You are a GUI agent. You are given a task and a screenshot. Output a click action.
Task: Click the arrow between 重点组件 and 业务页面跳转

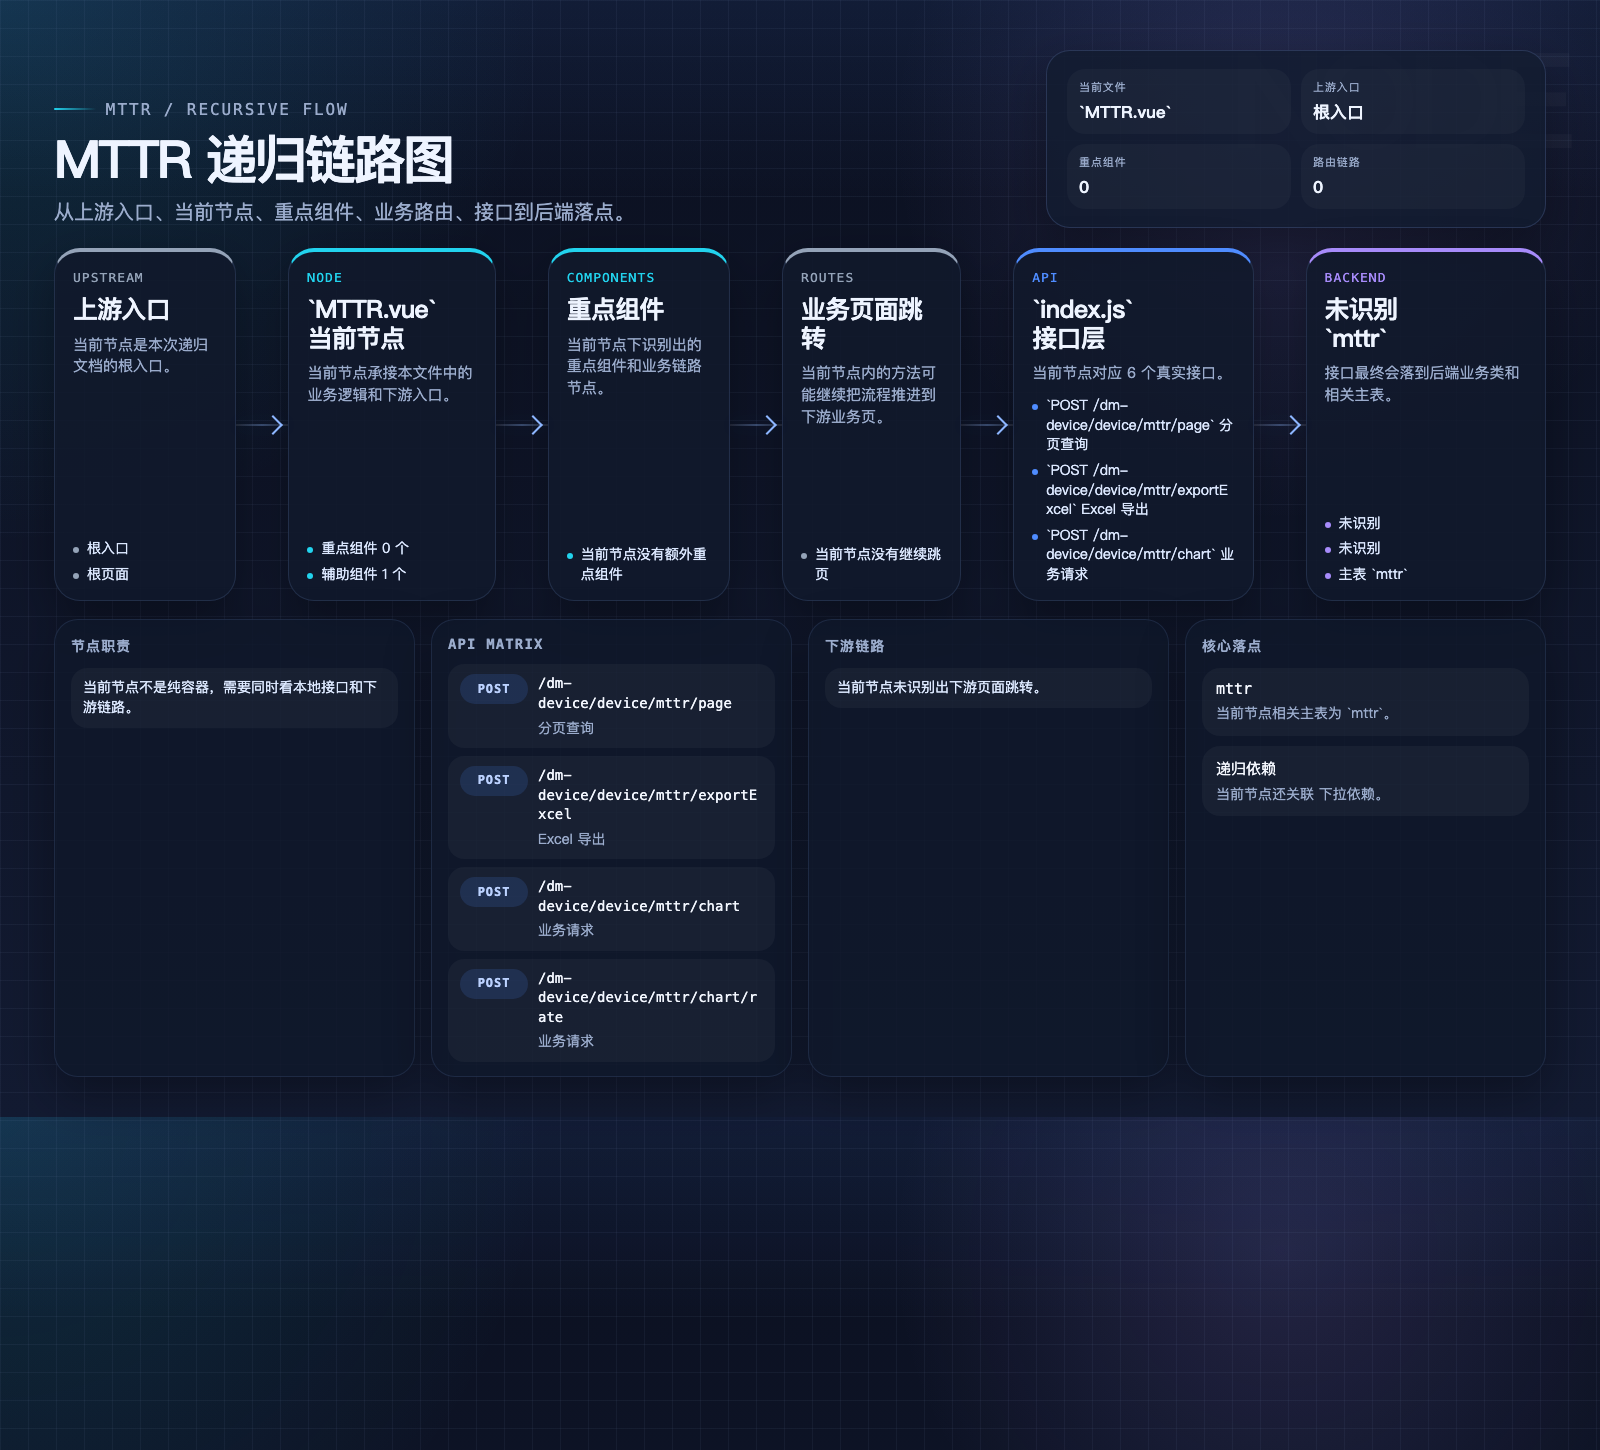coord(756,425)
